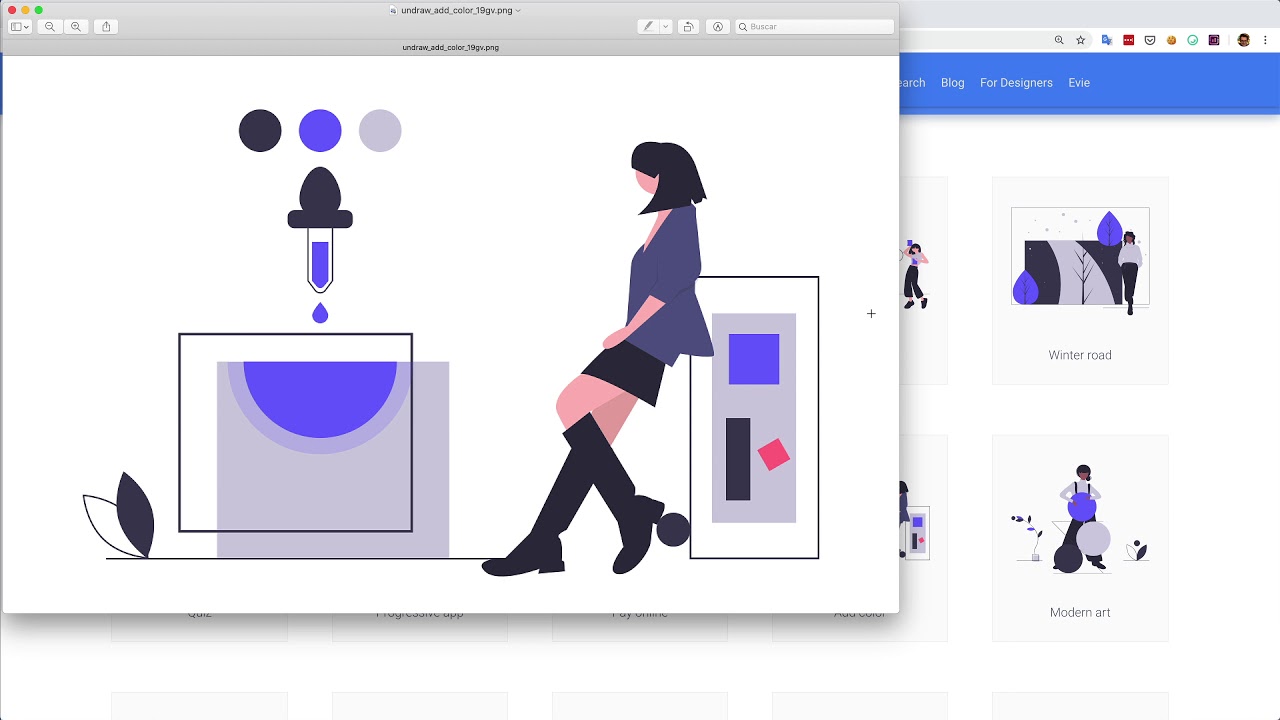Select the Markup sketch pen tool
1280x720 pixels.
[x=650, y=27]
